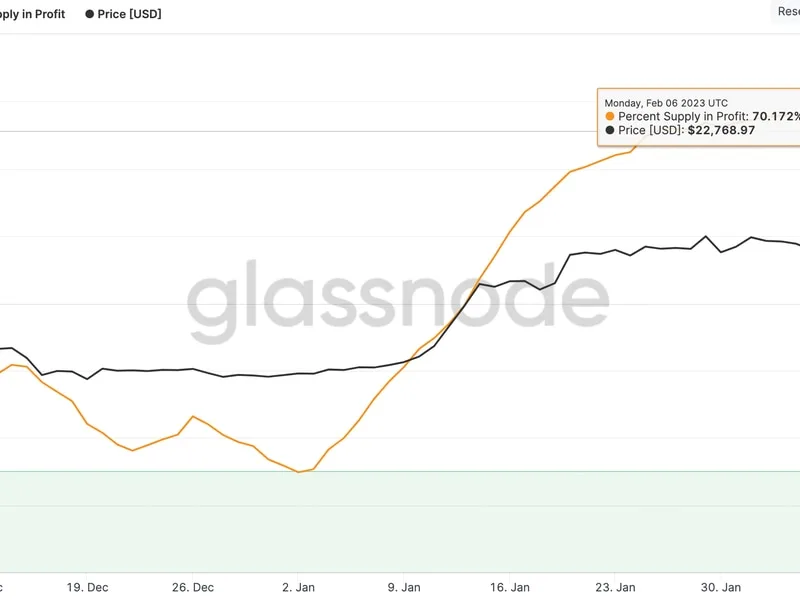The width and height of the screenshot is (800, 600).
Task: Click the orange dot in tooltip
Action: tap(610, 116)
